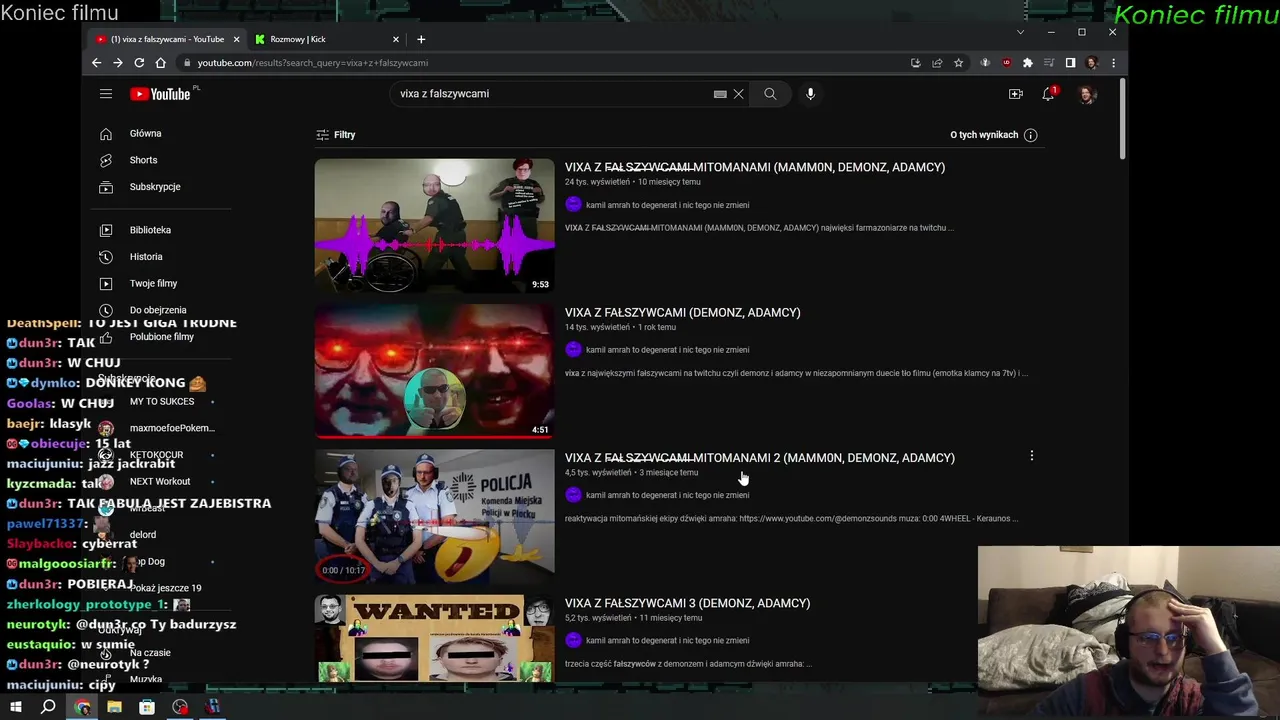Open File Explorer from taskbar
Screen dimensions: 1280x720
(114, 707)
